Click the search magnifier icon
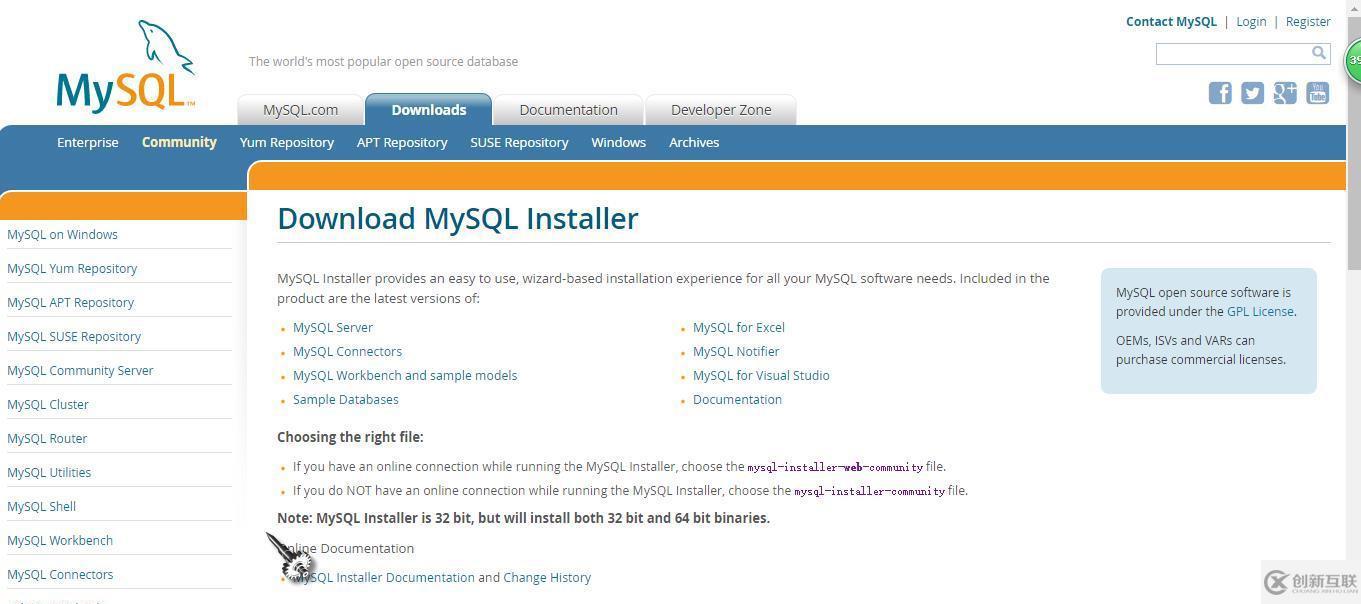The width and height of the screenshot is (1361, 604). click(x=1319, y=53)
